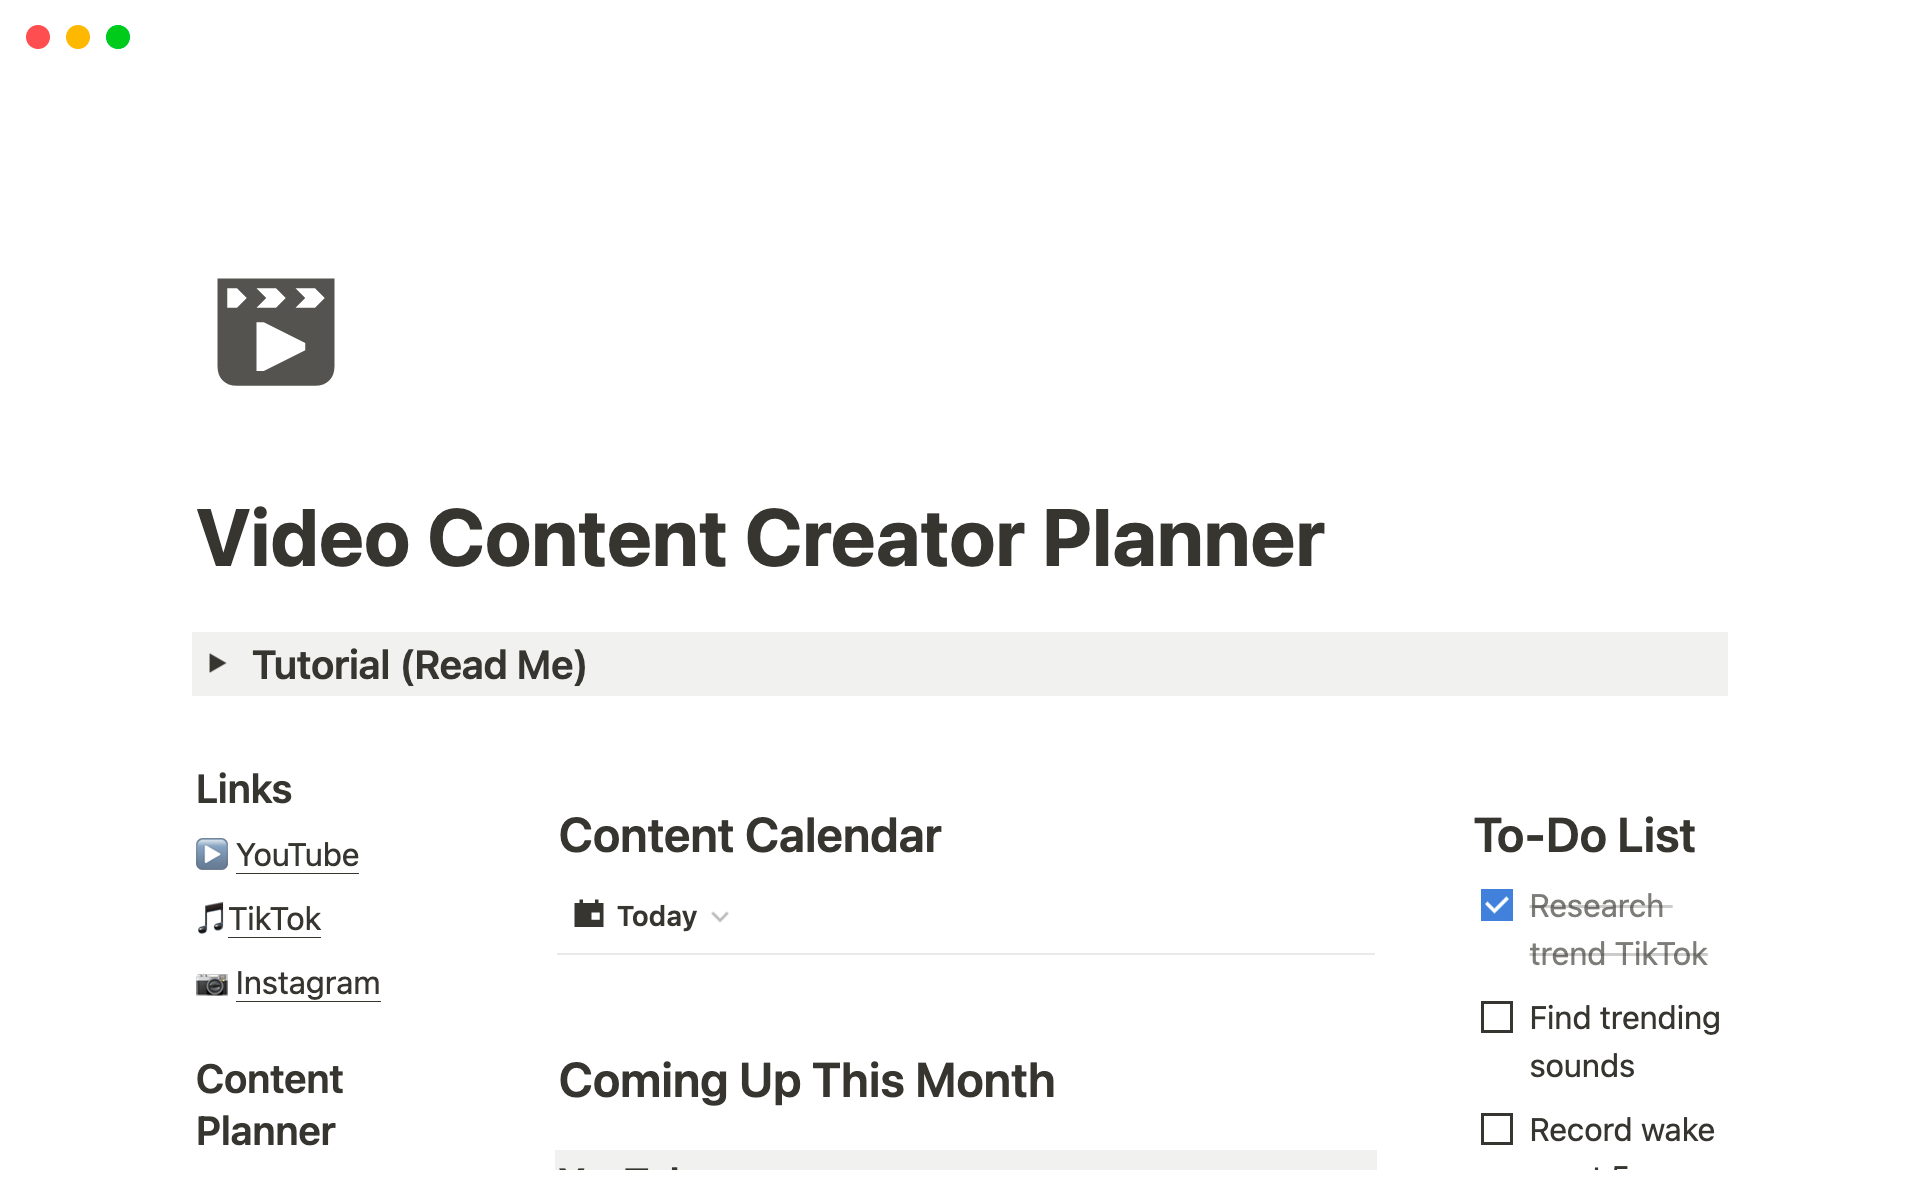This screenshot has width=1920, height=1200.
Task: Click the Content Planner heading
Action: (x=268, y=1105)
